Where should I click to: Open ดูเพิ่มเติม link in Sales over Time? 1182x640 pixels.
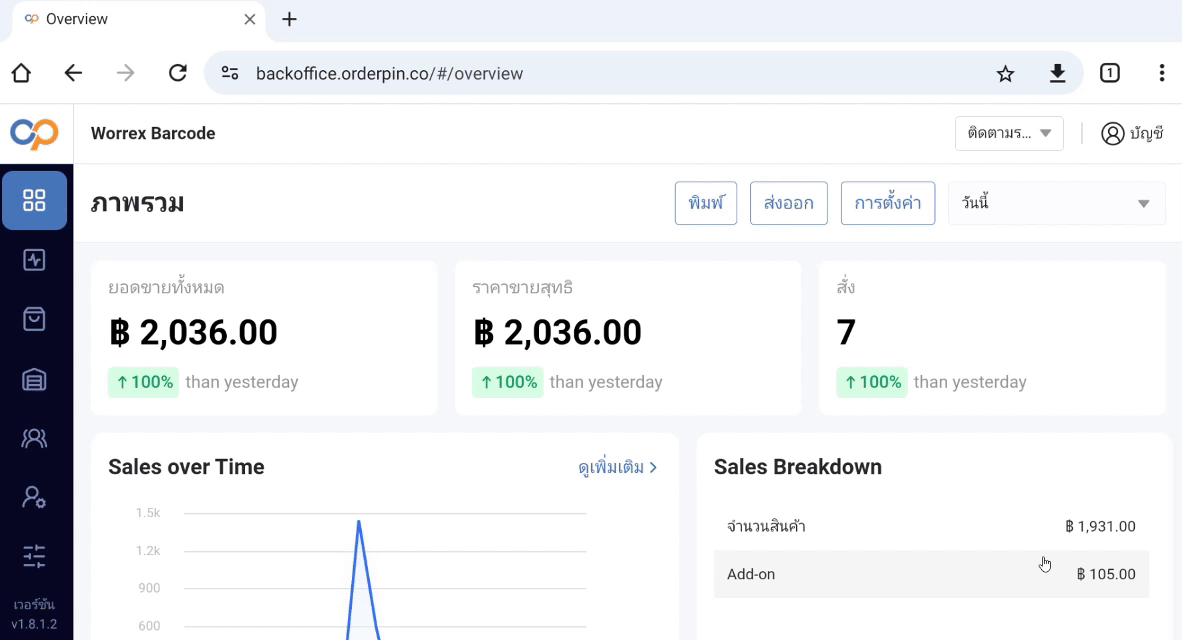[617, 467]
